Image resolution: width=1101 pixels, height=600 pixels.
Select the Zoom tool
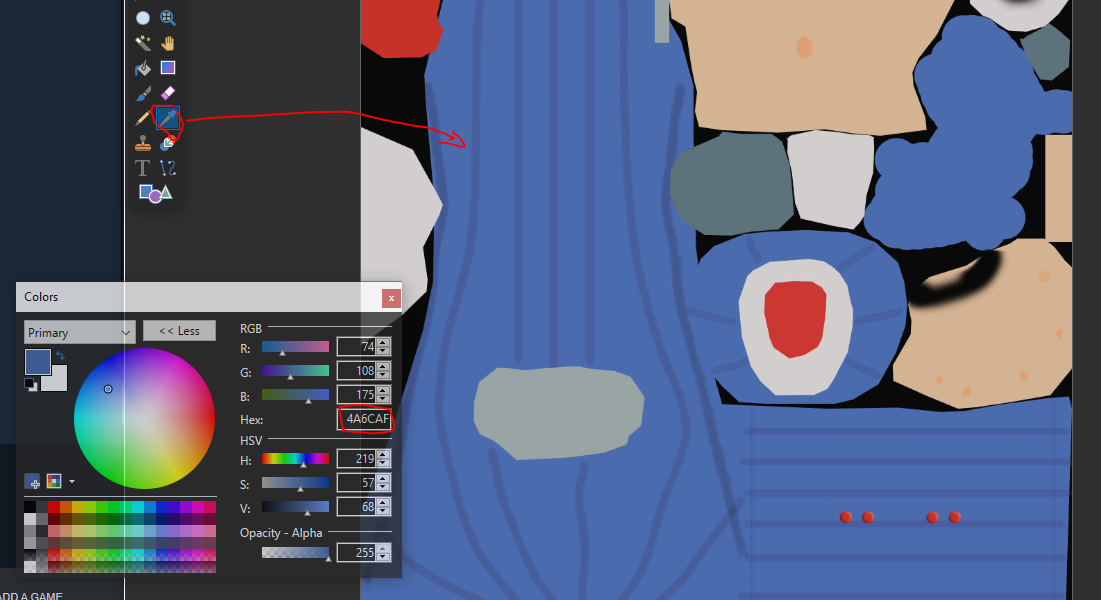(167, 18)
